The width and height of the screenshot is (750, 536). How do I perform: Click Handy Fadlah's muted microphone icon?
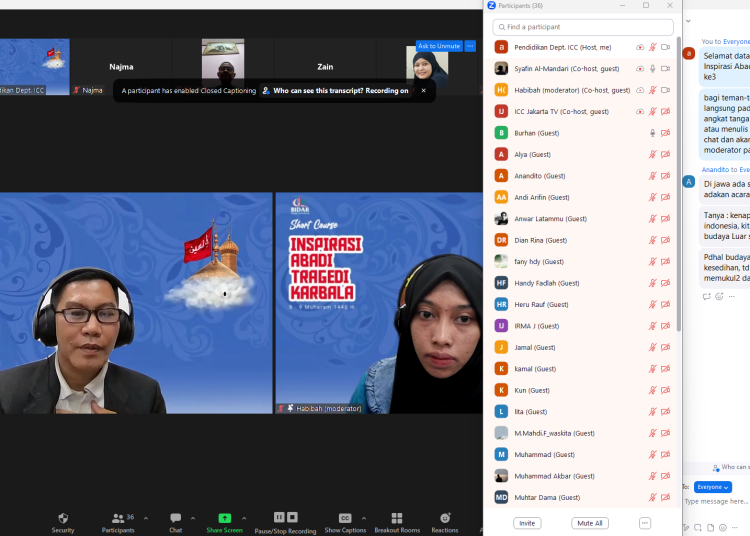[x=652, y=283]
